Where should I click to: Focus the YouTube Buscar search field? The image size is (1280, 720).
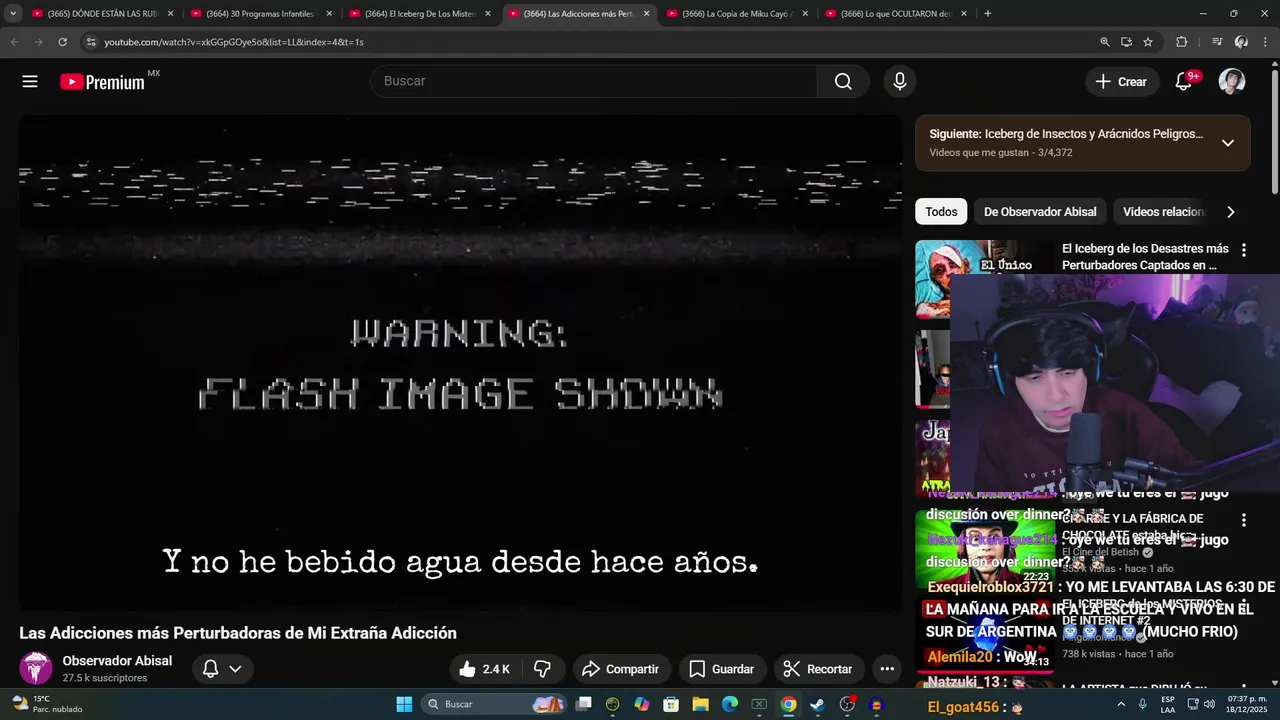[594, 81]
